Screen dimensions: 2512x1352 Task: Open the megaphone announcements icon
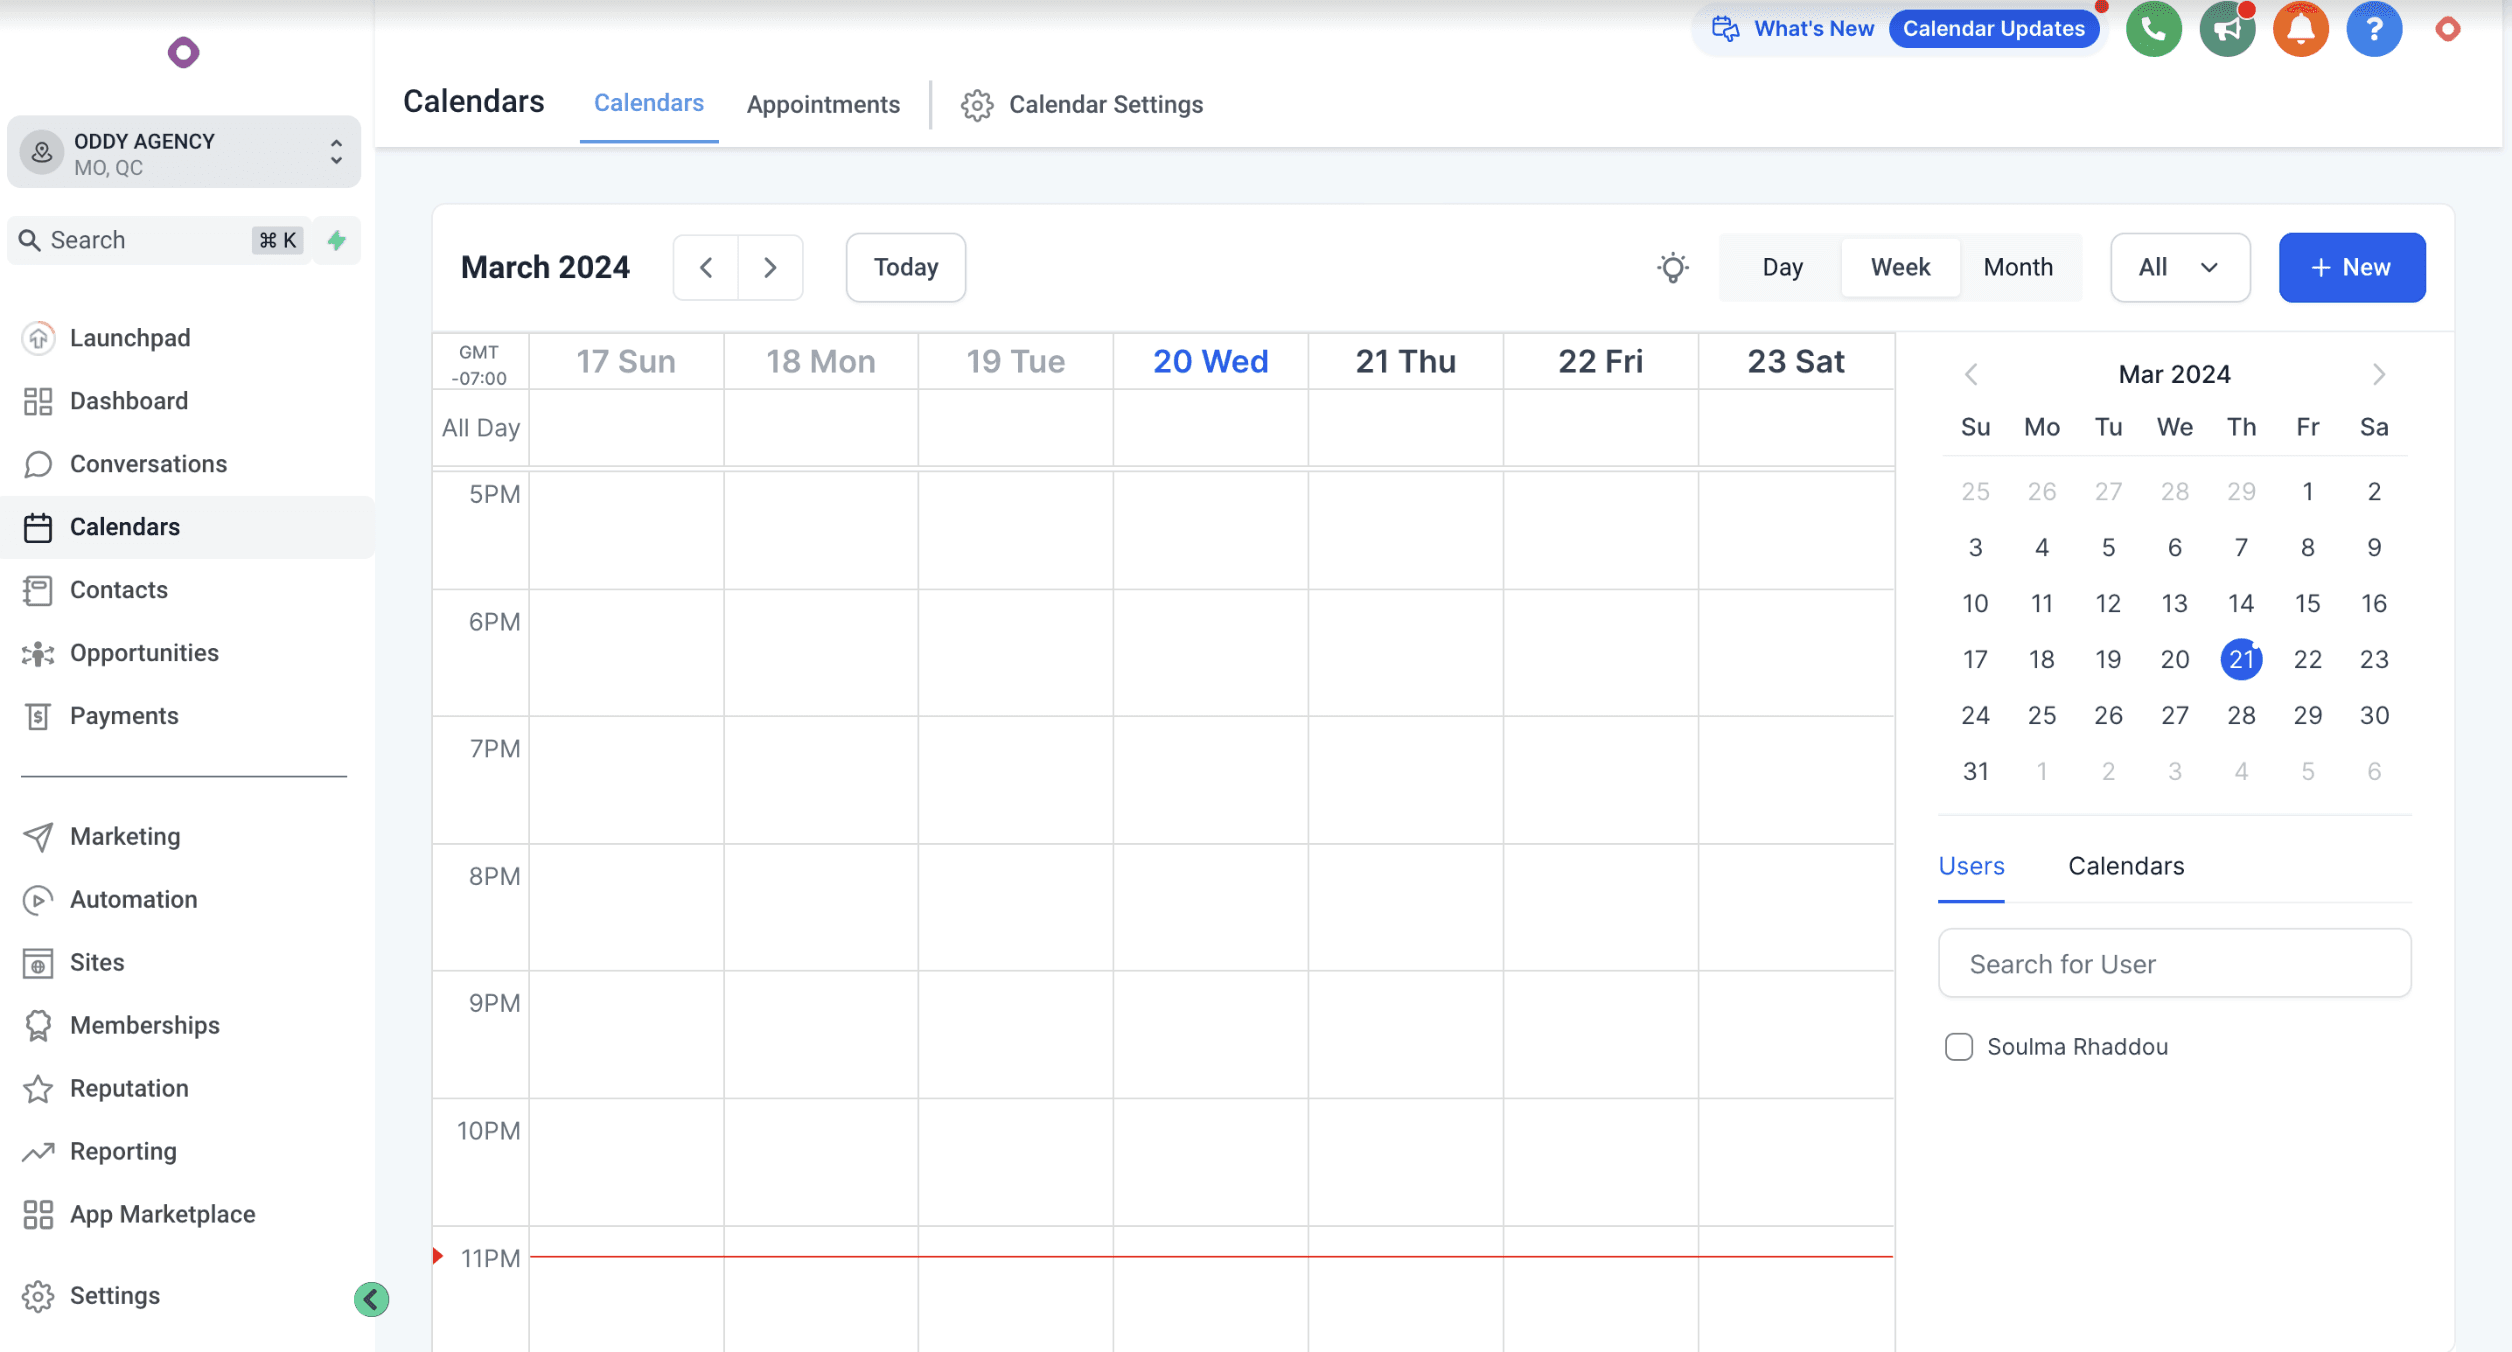2226,29
